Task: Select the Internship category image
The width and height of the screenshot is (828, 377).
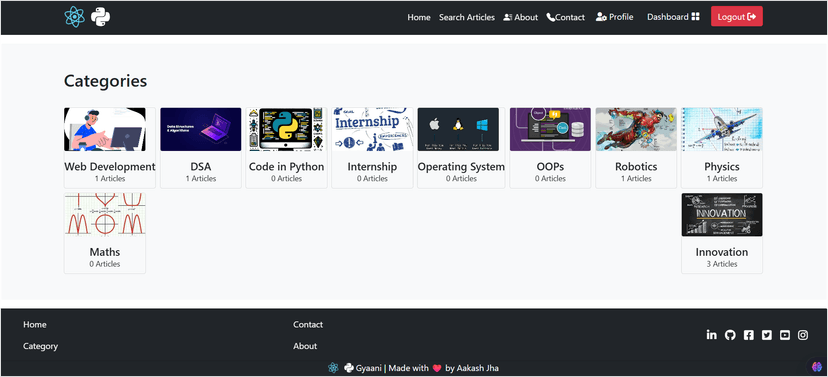Action: [x=372, y=129]
